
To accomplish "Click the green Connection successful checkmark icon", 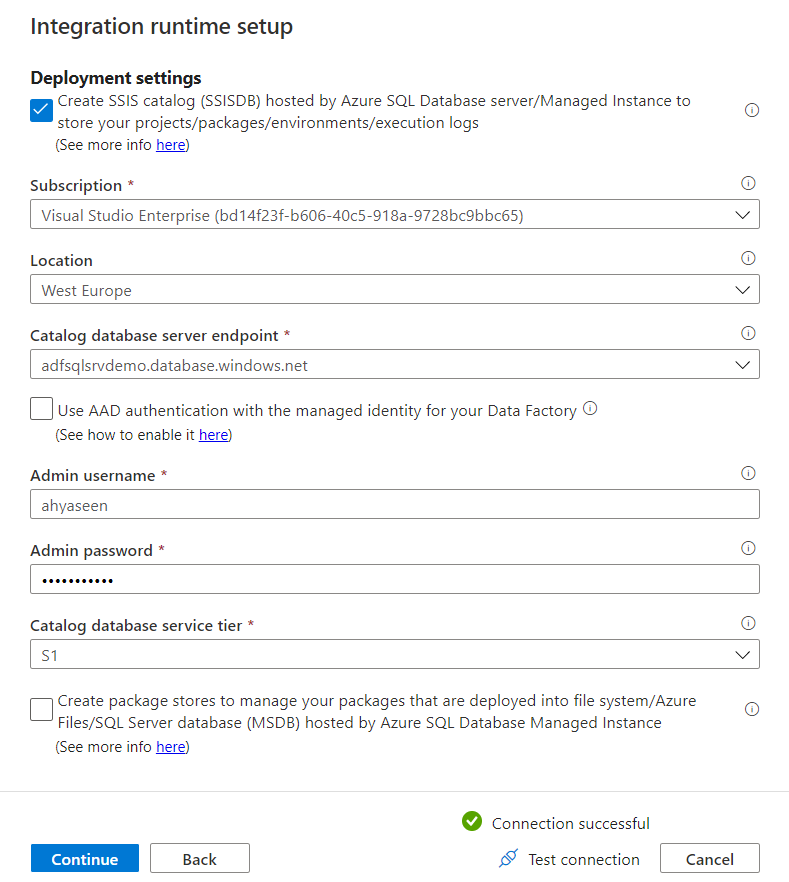I will tap(470, 822).
